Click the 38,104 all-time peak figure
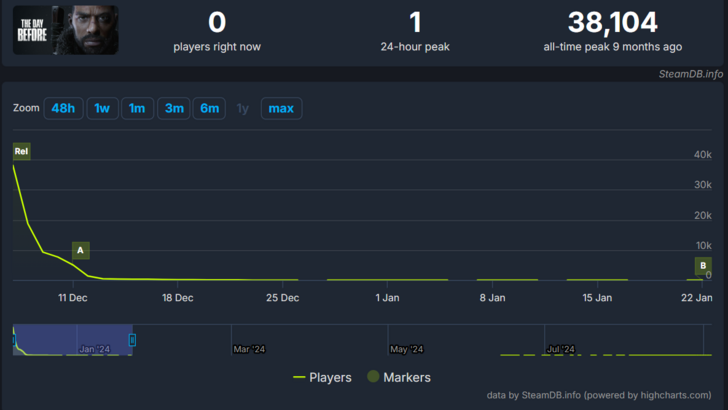Screen dimensions: 728x410 click(x=612, y=22)
